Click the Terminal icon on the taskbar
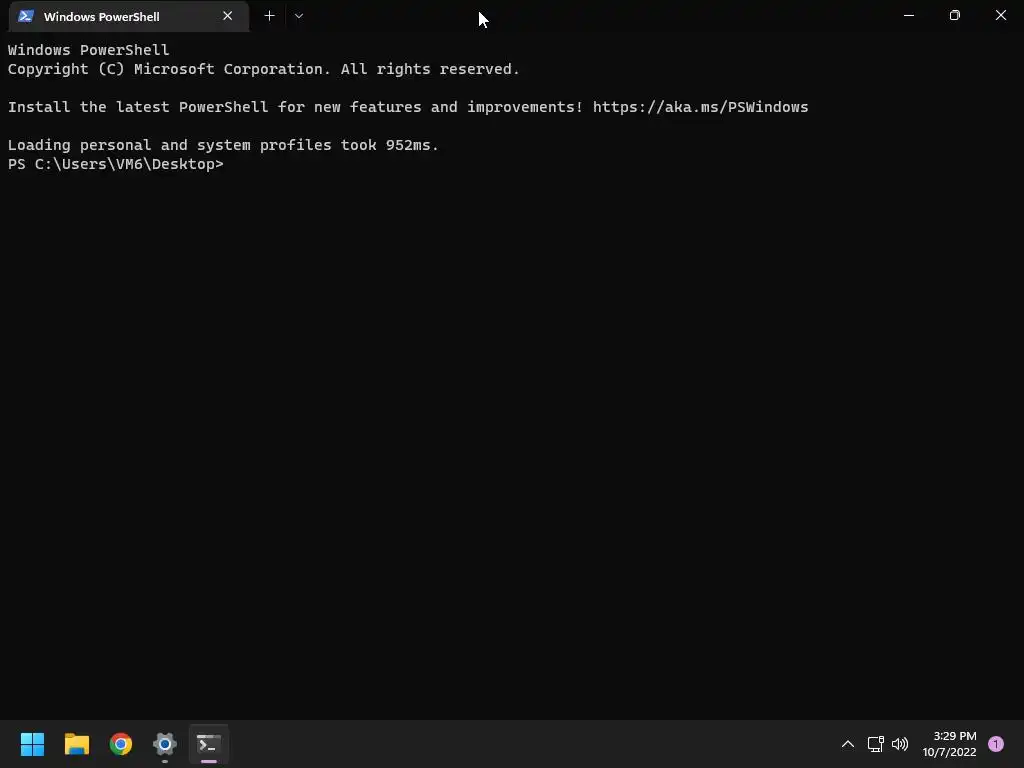The width and height of the screenshot is (1024, 768). click(209, 744)
